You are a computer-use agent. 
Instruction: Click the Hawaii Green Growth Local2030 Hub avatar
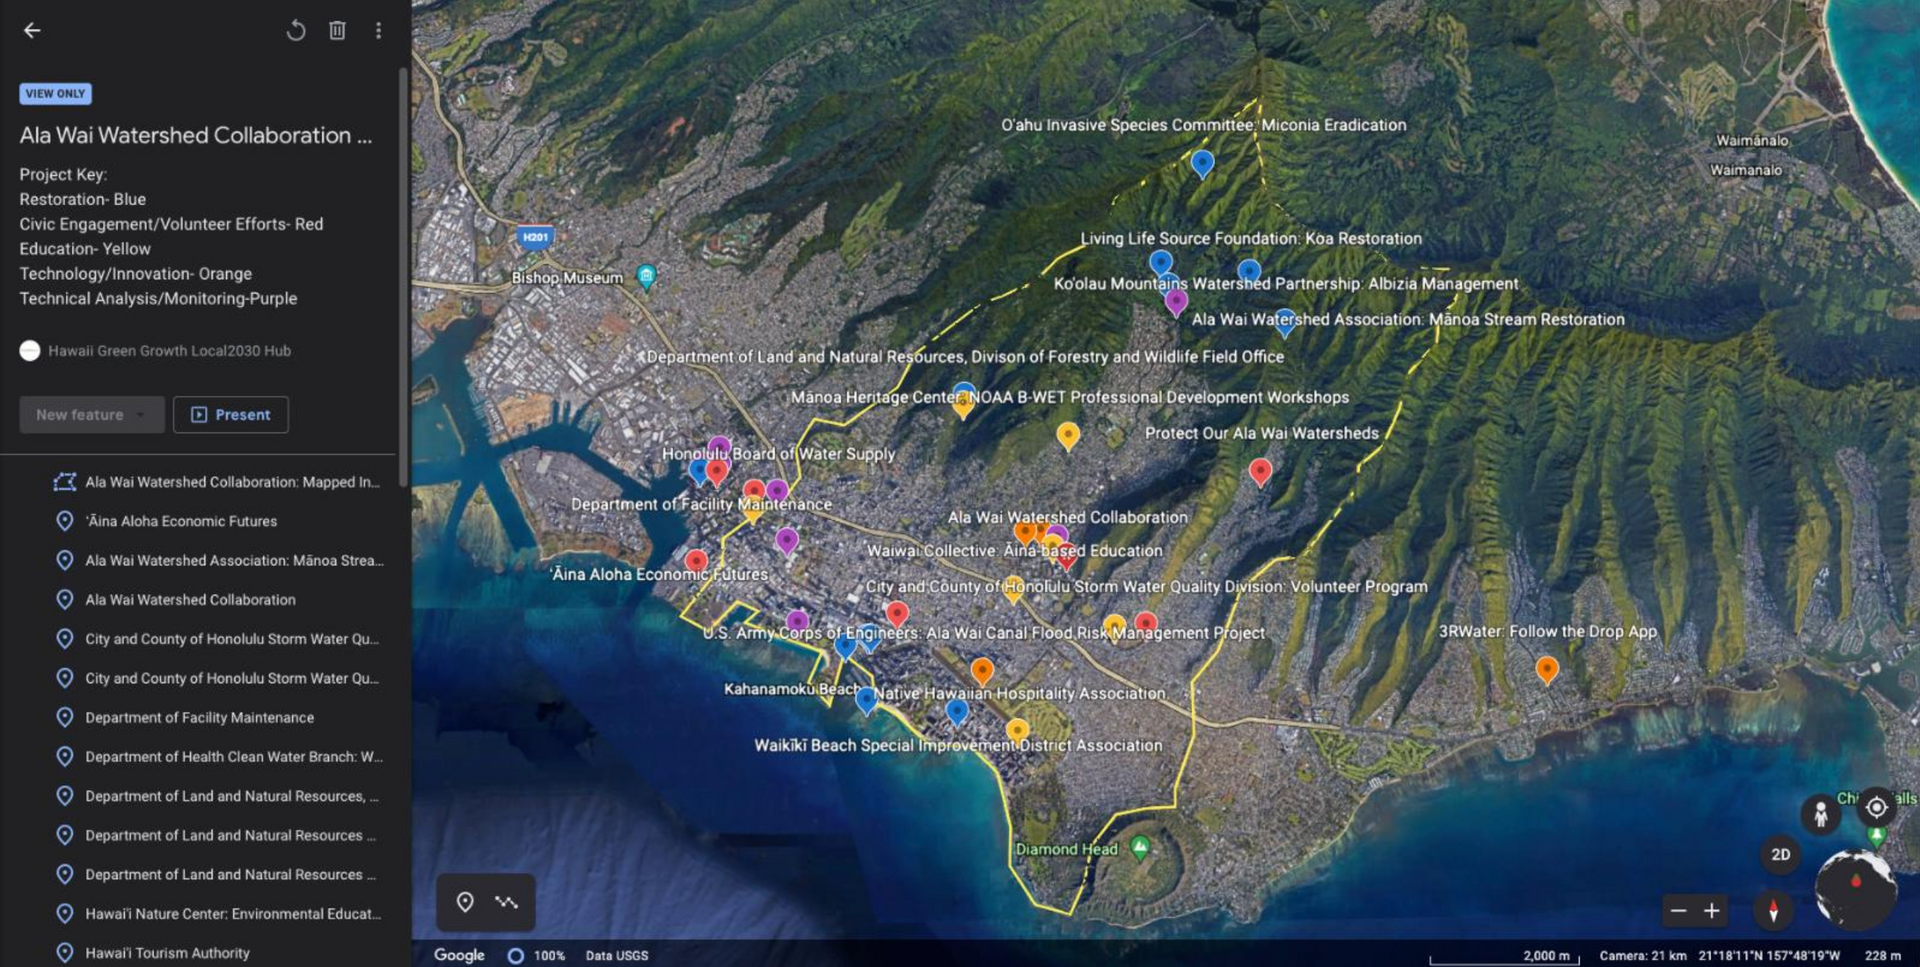point(30,351)
